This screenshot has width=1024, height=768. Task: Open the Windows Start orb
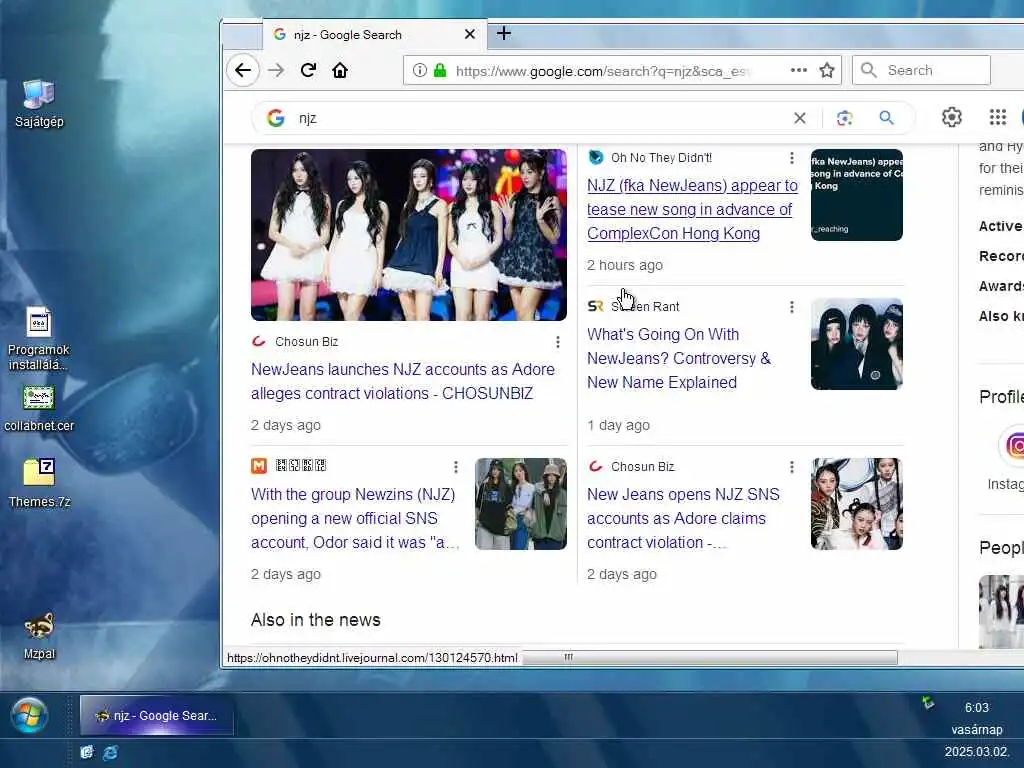coord(29,715)
